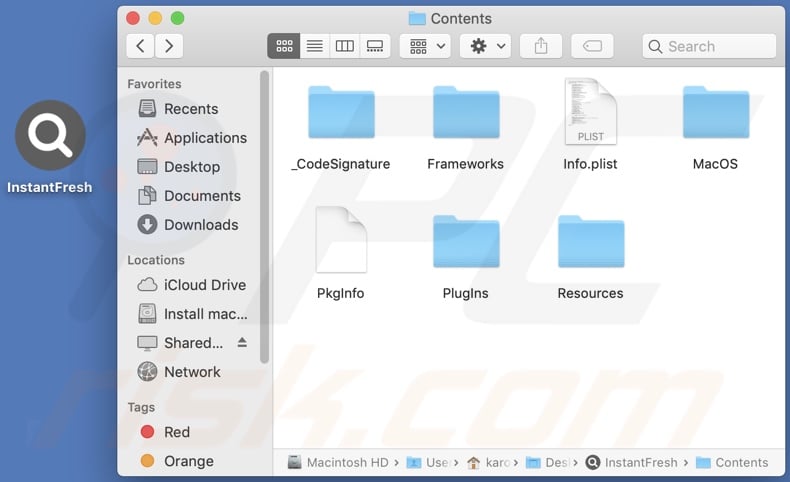Screen dimensions: 790x482
Task: Click Contents in the path bar
Action: 732,462
